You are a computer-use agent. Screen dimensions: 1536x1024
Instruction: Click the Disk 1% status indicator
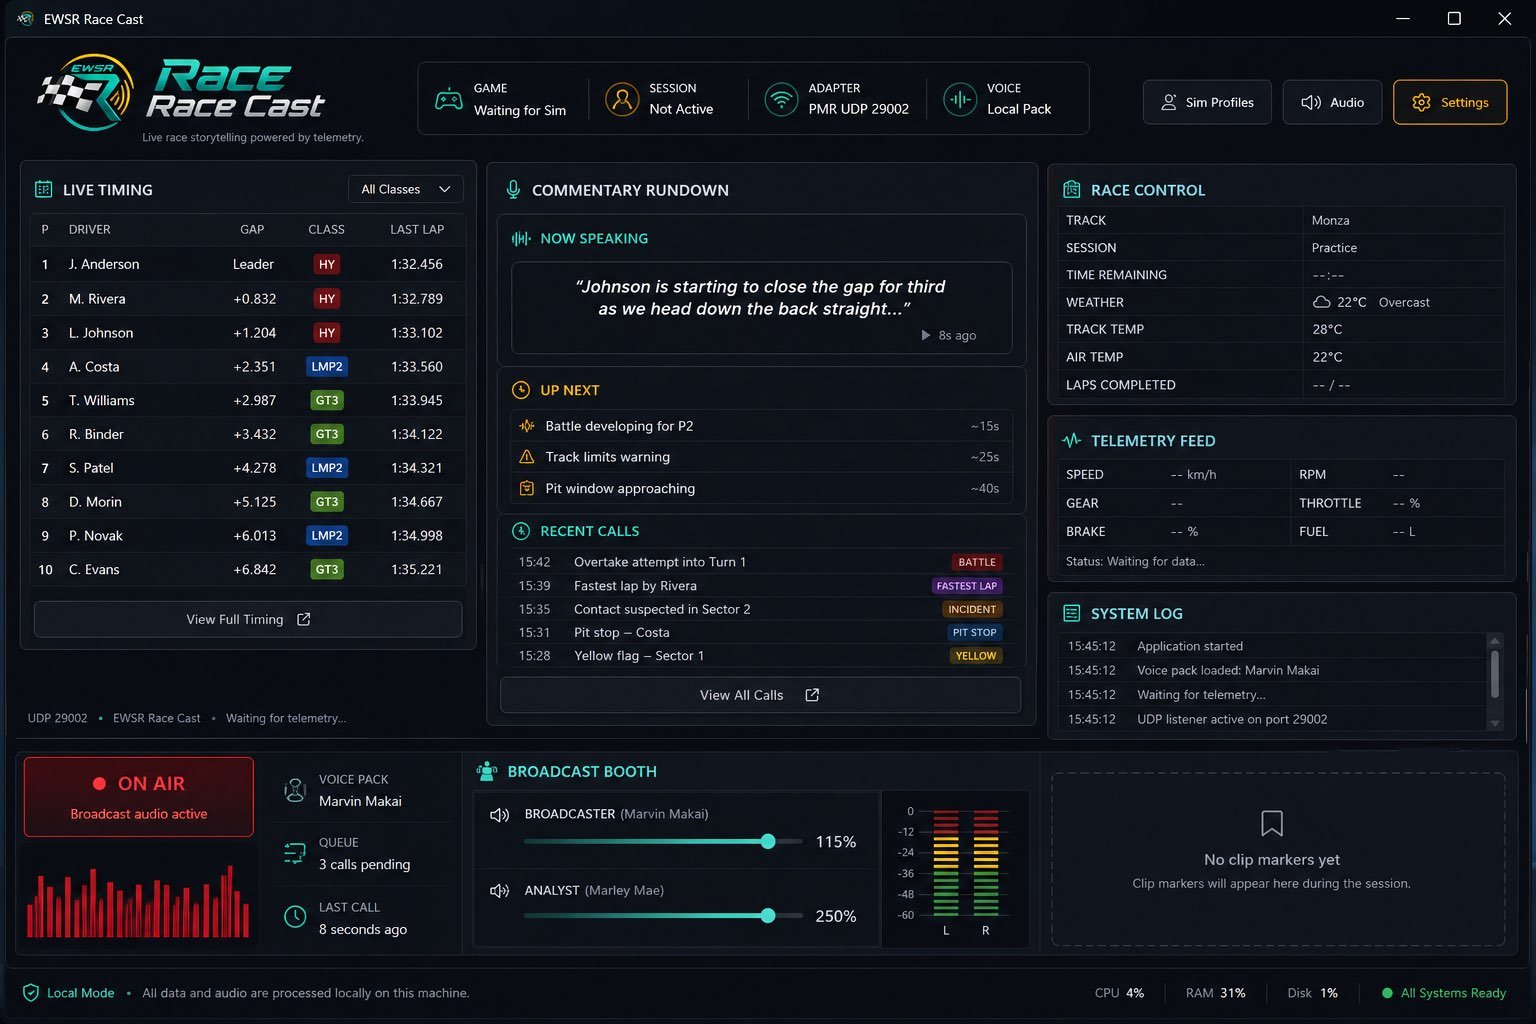1312,993
